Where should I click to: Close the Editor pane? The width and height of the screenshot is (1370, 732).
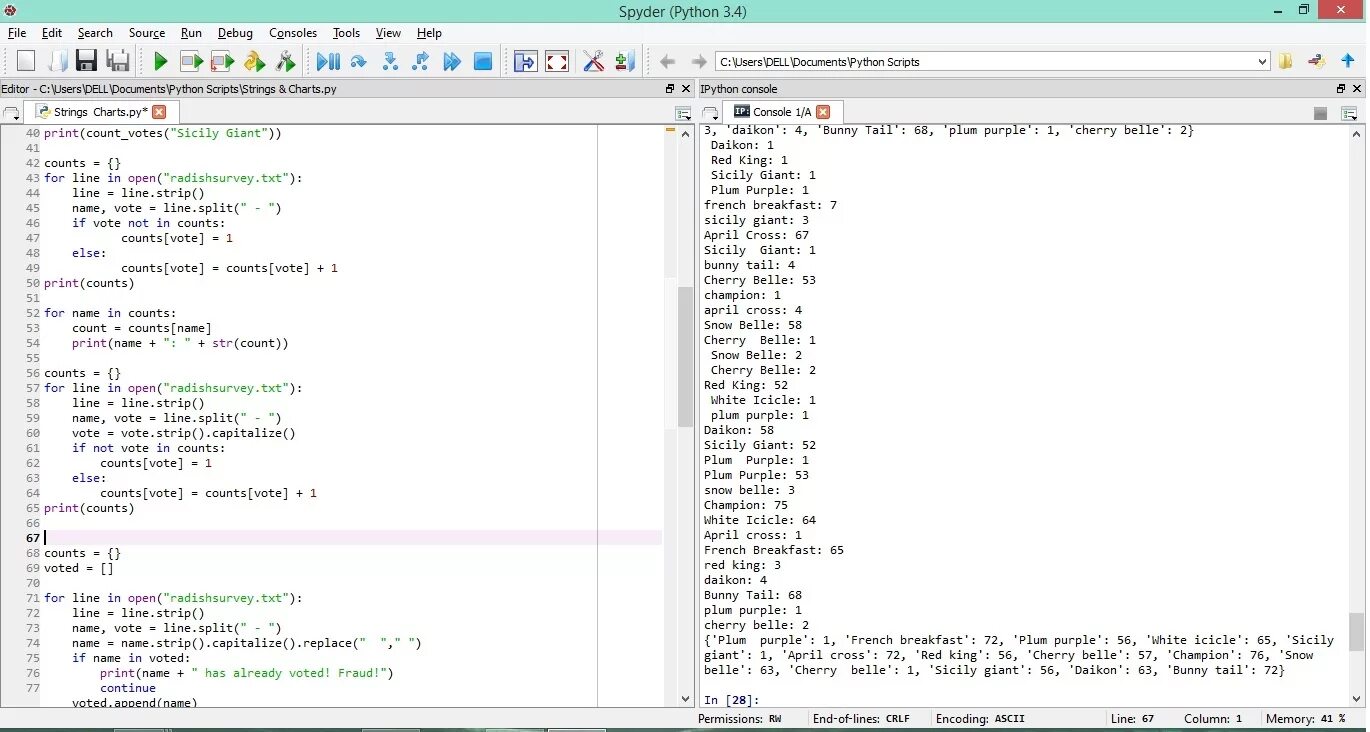[685, 89]
